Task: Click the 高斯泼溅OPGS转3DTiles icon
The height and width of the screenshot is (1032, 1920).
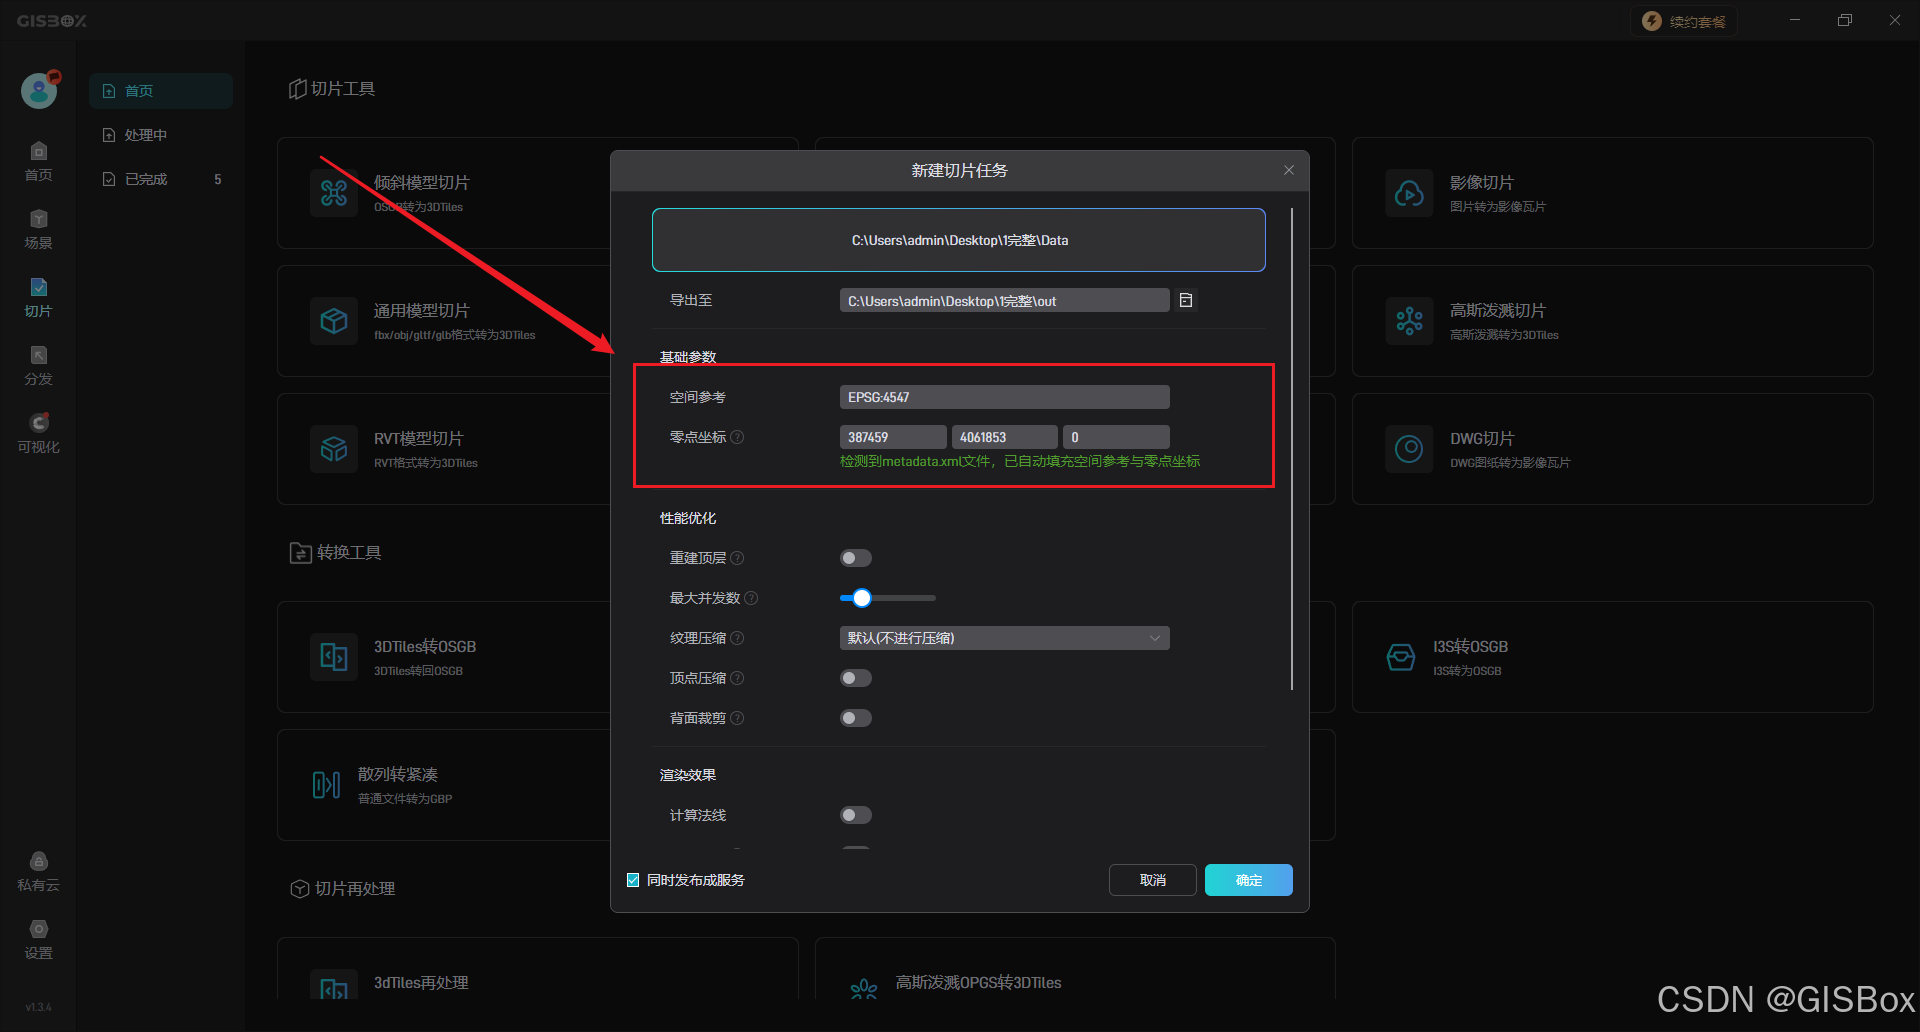Action: (x=864, y=989)
